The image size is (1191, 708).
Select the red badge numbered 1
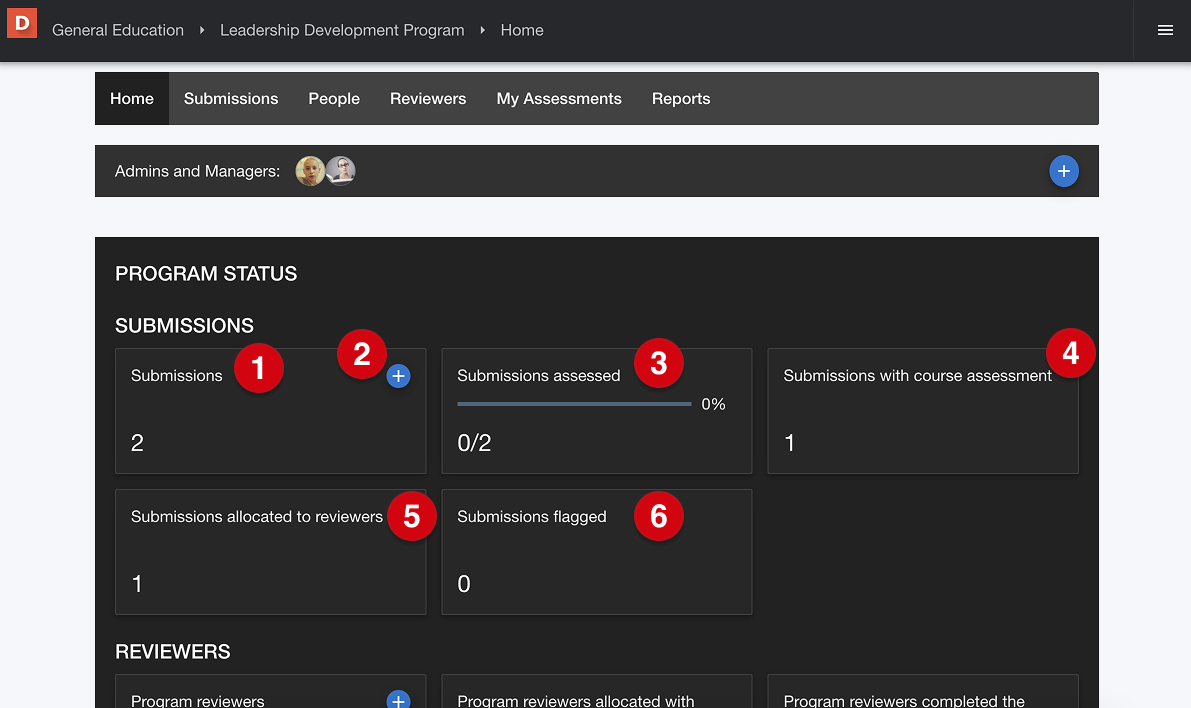(x=259, y=368)
